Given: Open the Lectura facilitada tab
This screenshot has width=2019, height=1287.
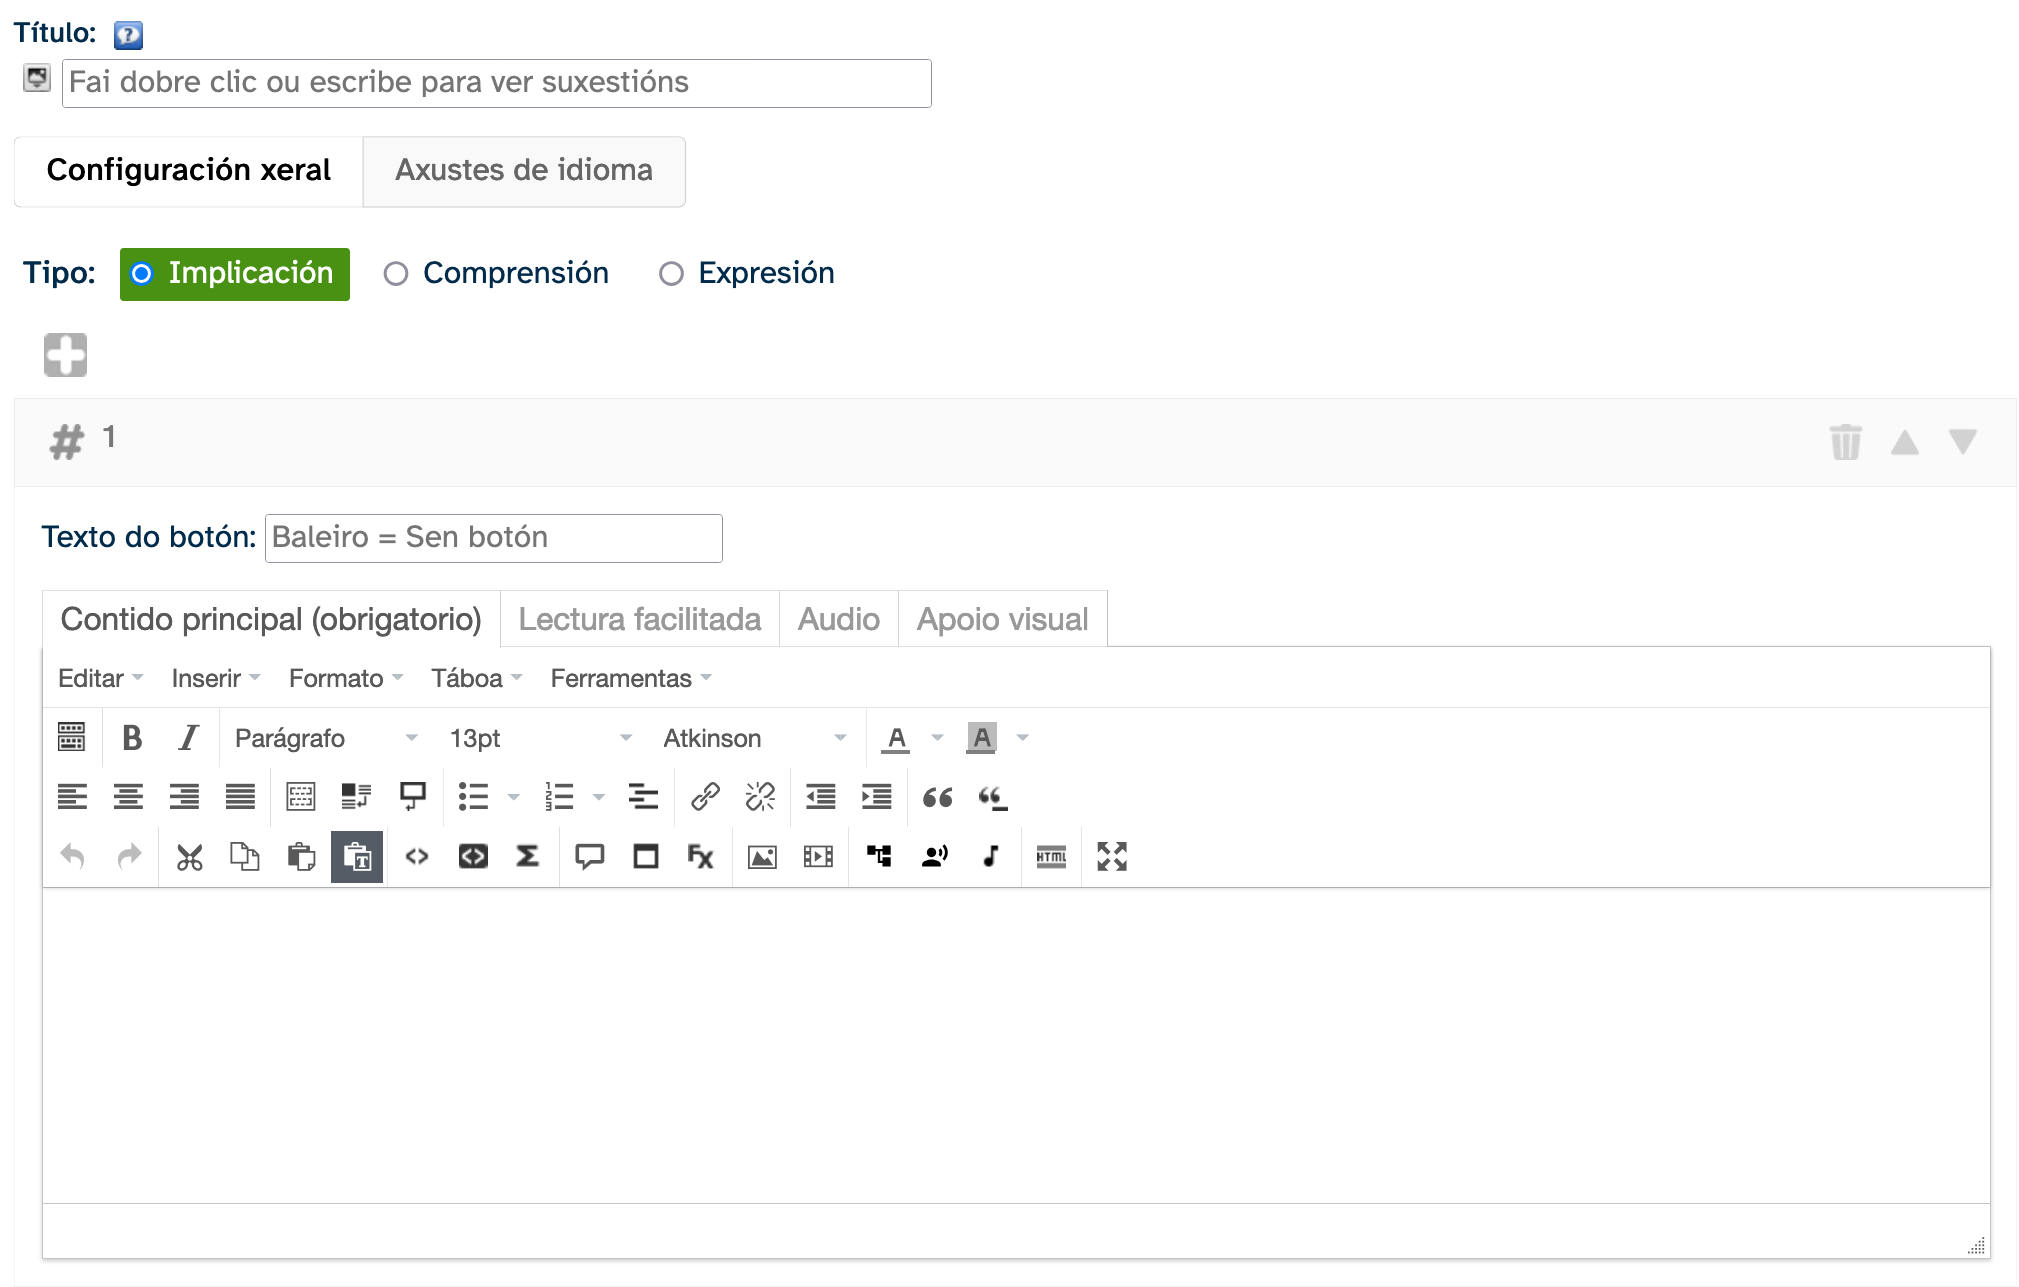Looking at the screenshot, I should pyautogui.click(x=639, y=620).
